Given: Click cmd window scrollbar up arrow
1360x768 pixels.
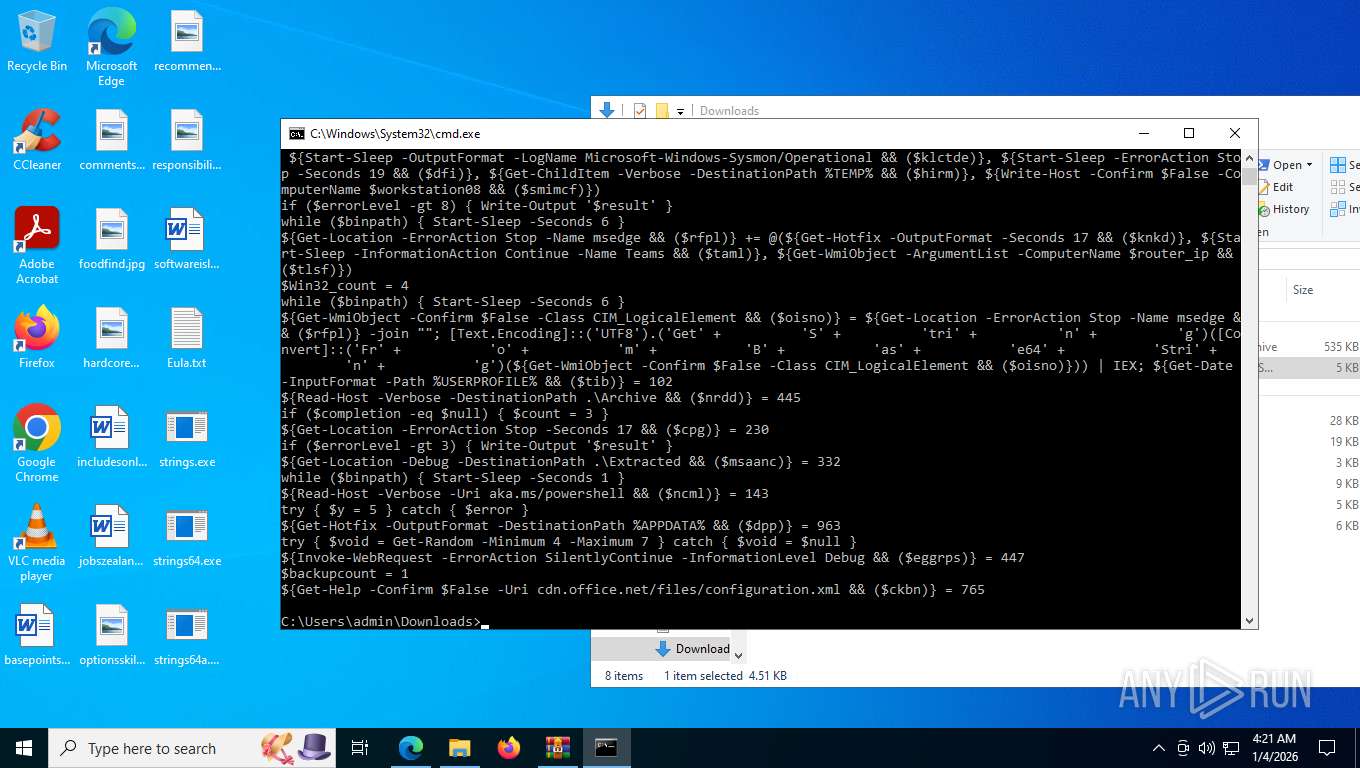Looking at the screenshot, I should click(1249, 158).
